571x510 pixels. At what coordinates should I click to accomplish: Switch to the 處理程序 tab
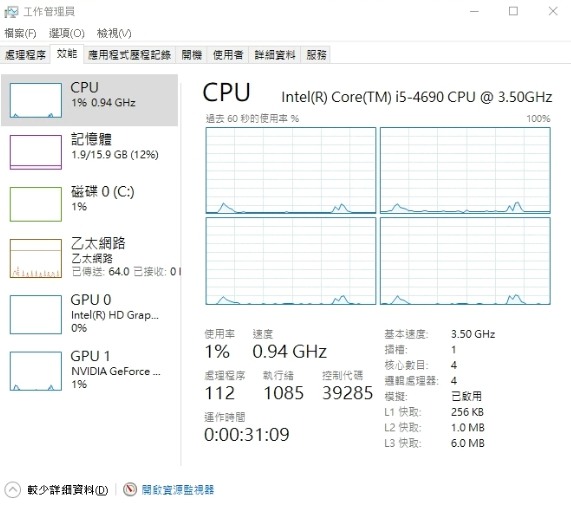point(25,55)
